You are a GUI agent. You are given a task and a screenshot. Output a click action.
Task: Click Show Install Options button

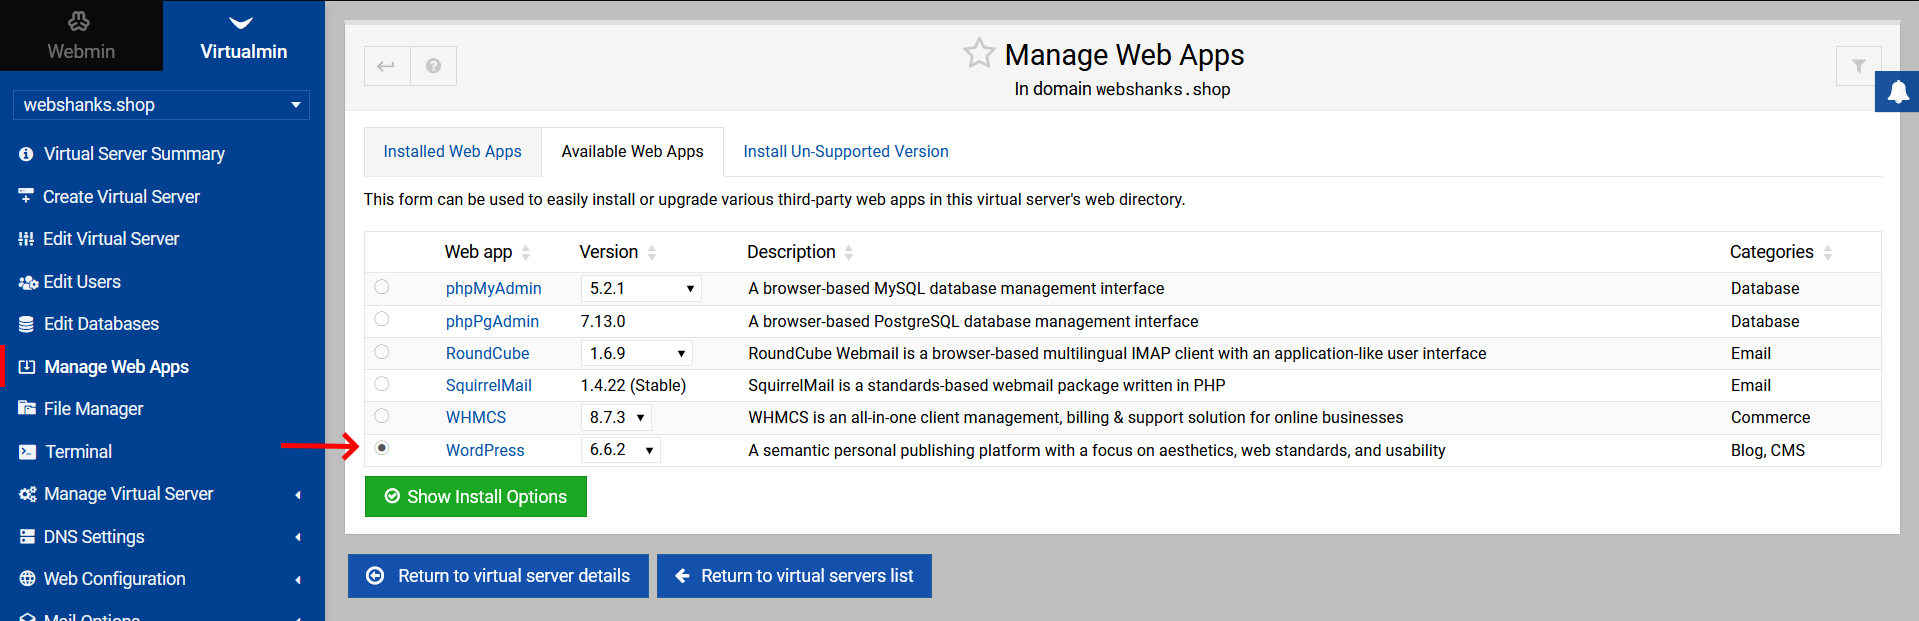click(476, 496)
